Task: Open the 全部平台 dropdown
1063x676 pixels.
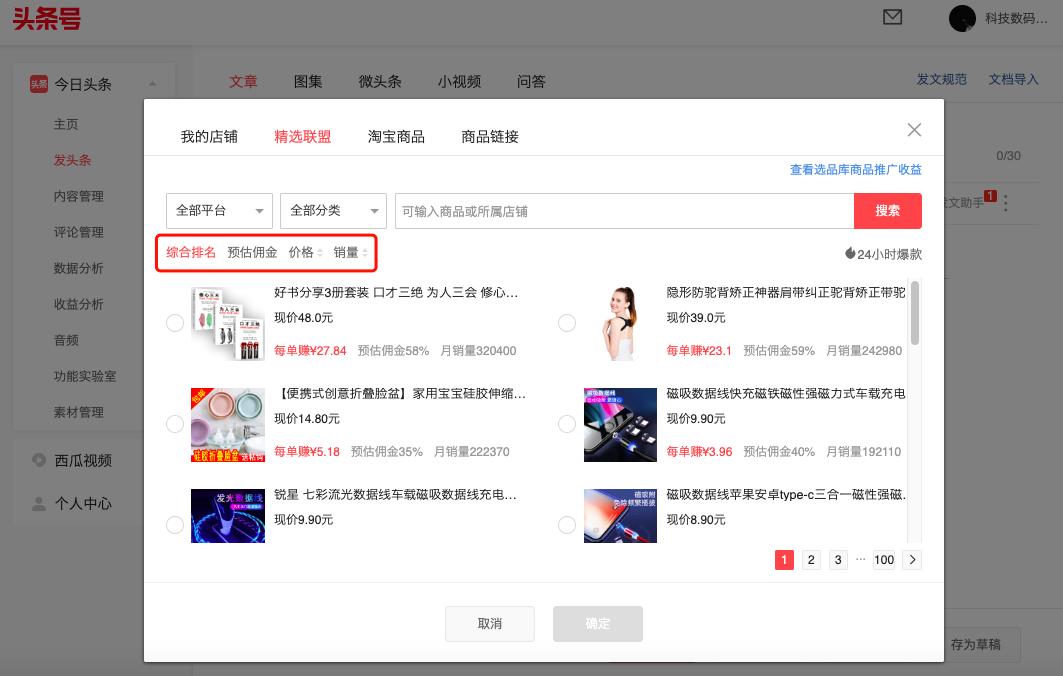Action: point(219,211)
